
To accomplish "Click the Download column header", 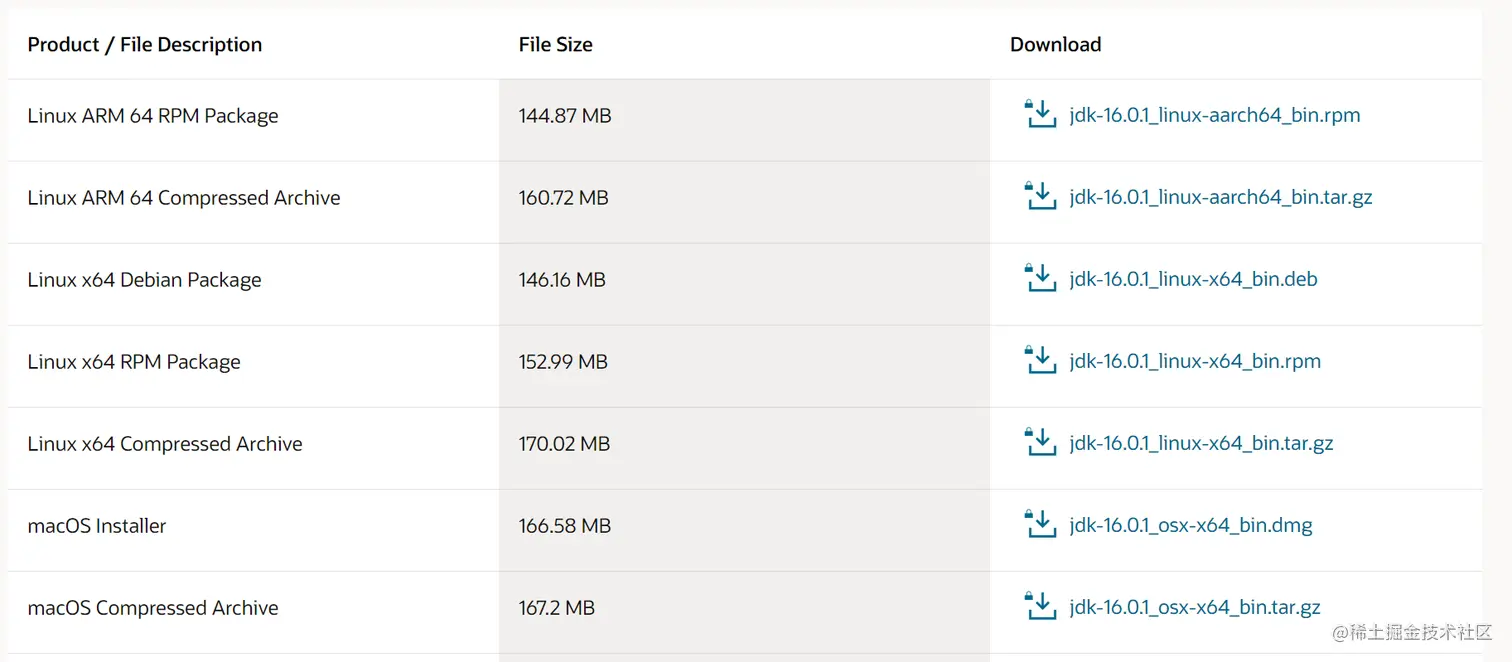I will click(x=1055, y=44).
